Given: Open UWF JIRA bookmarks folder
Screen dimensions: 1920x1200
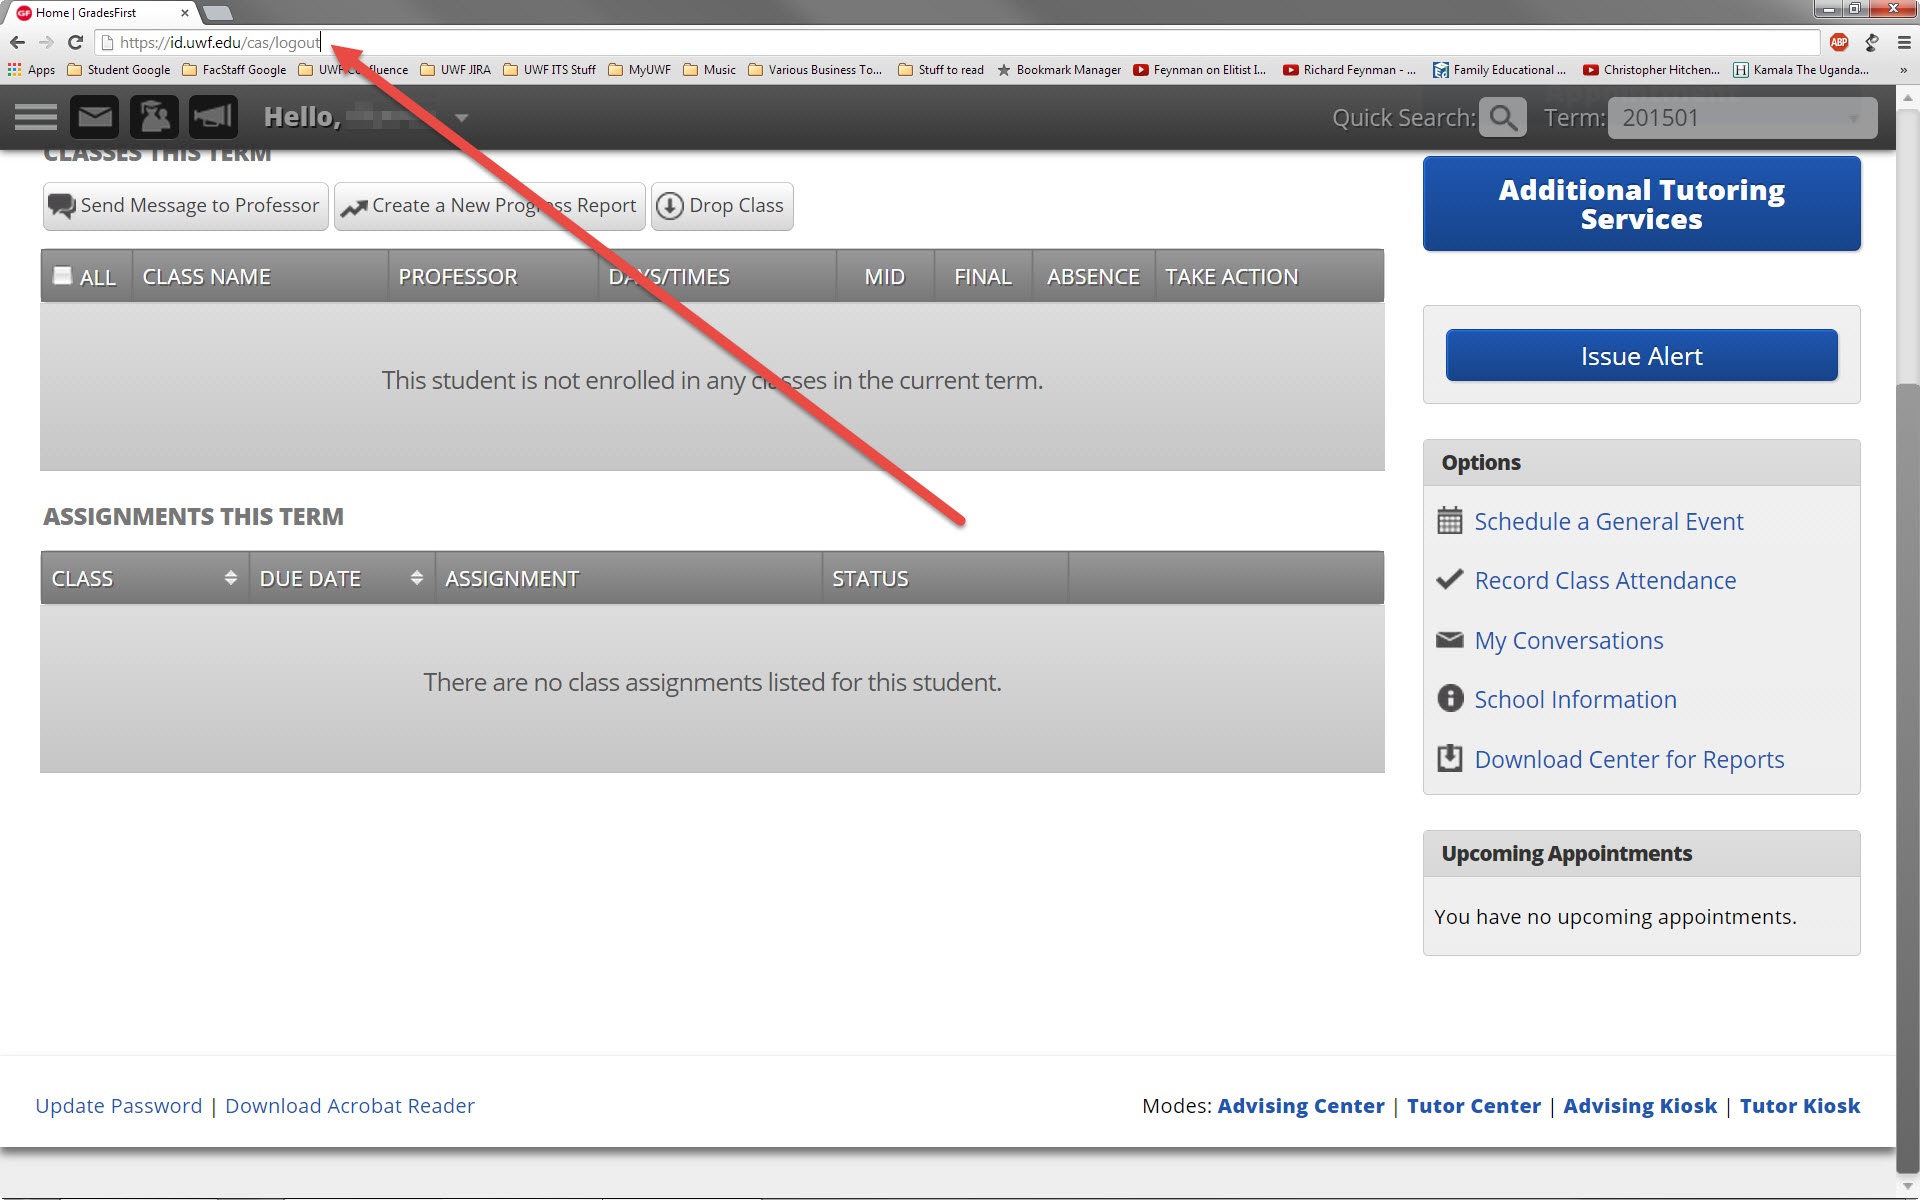Looking at the screenshot, I should coord(455,70).
